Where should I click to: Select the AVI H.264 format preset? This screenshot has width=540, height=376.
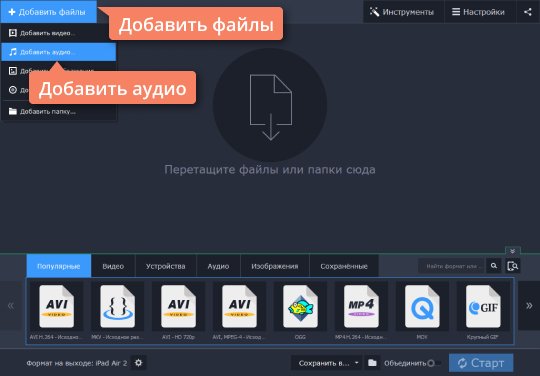(x=56, y=311)
